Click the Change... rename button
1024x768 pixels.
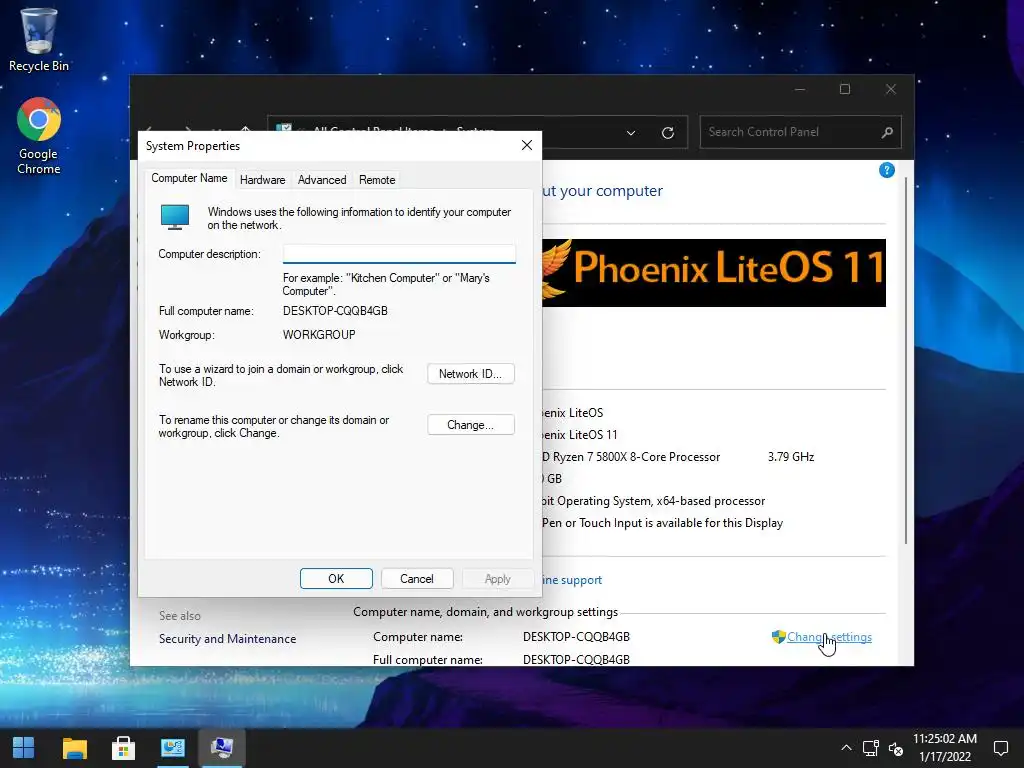471,424
